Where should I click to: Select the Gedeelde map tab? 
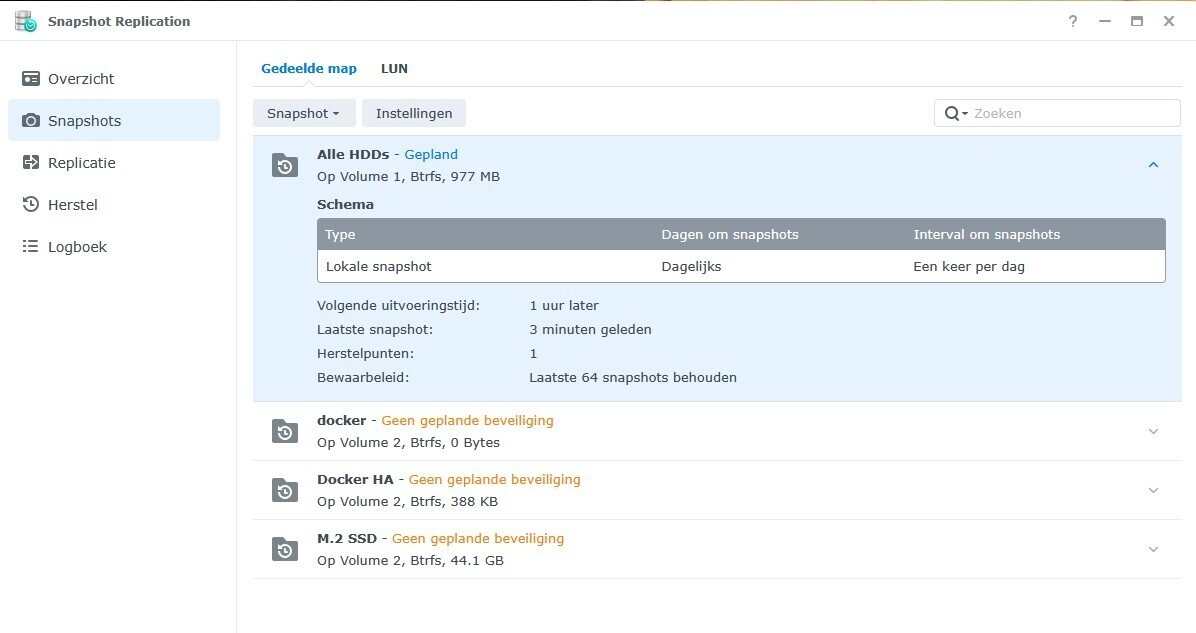308,68
